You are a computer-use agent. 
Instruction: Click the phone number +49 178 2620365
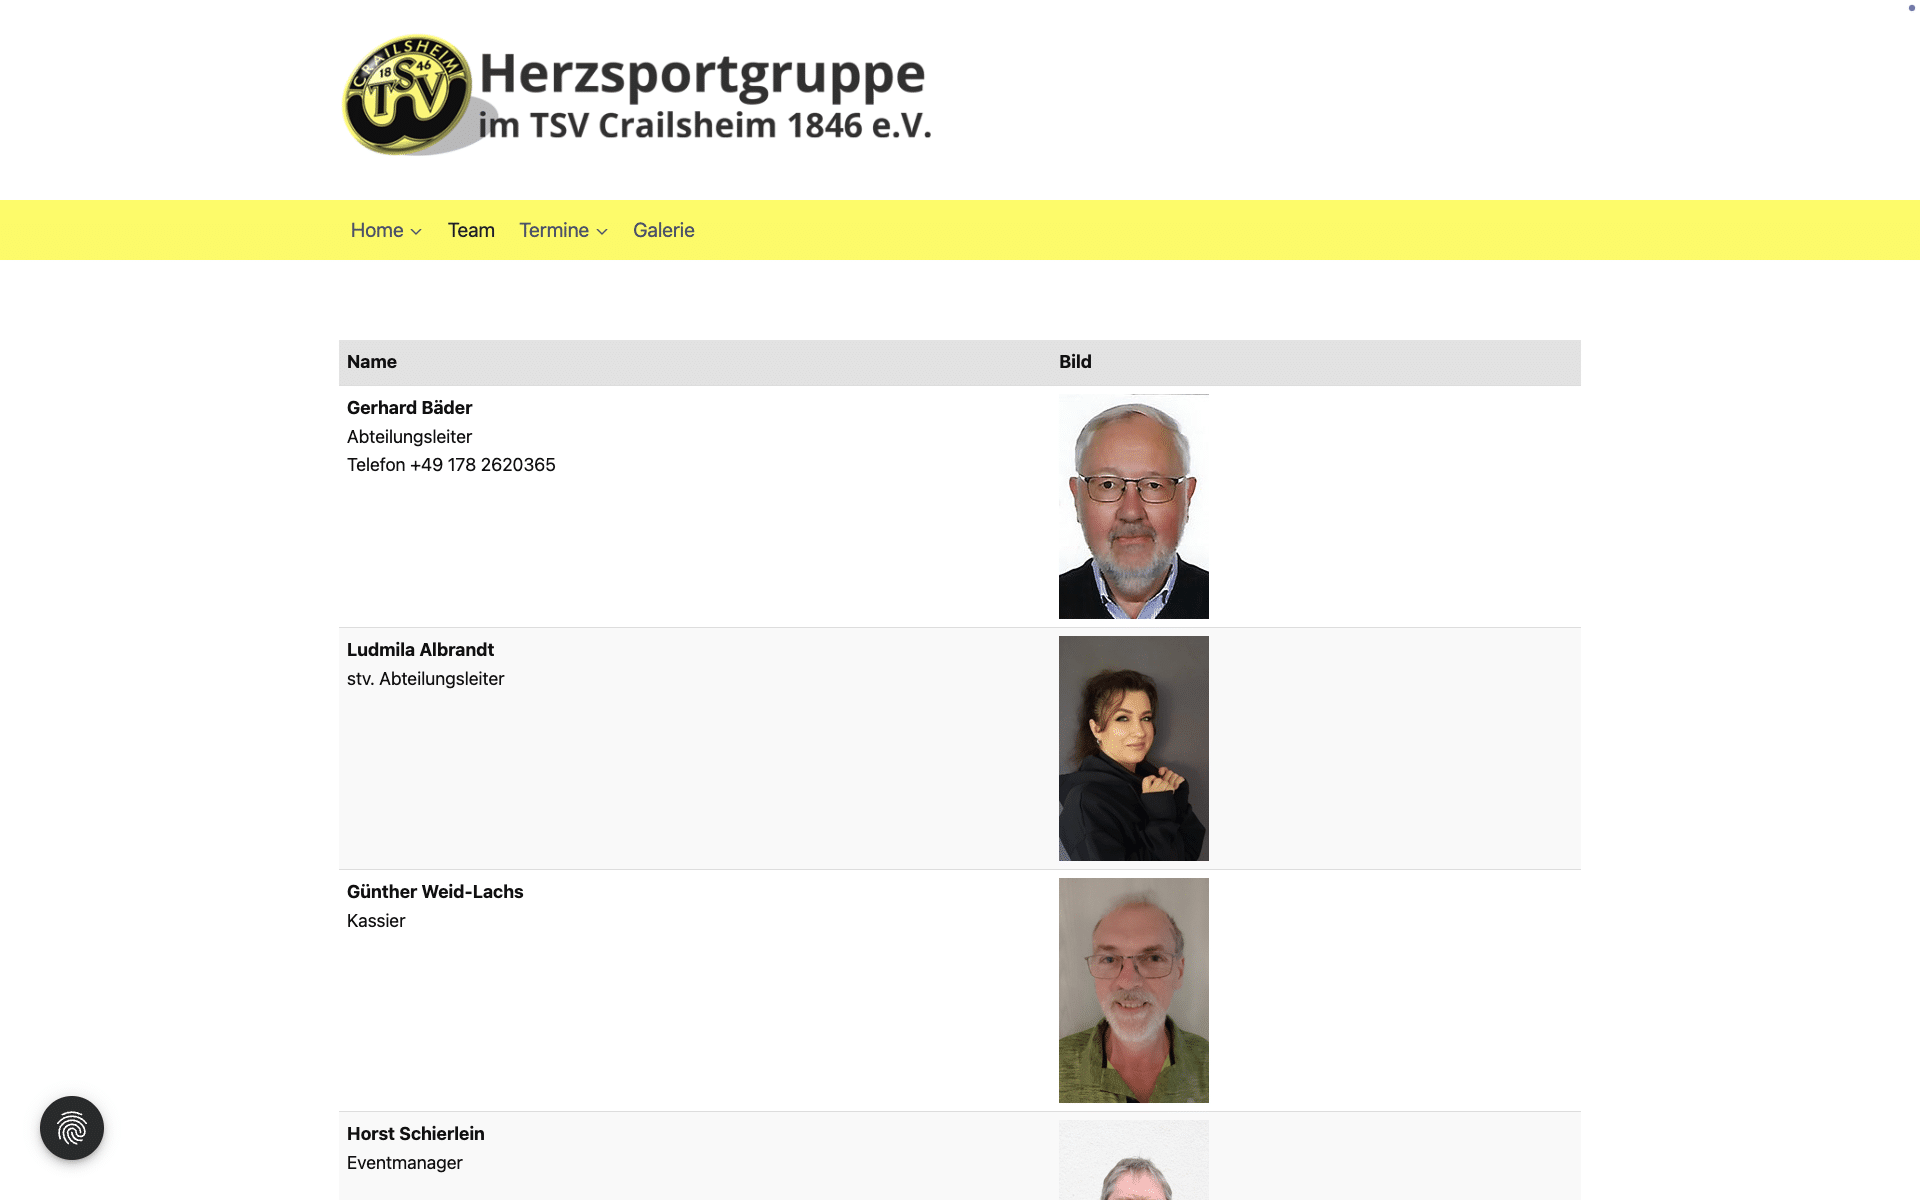(483, 465)
